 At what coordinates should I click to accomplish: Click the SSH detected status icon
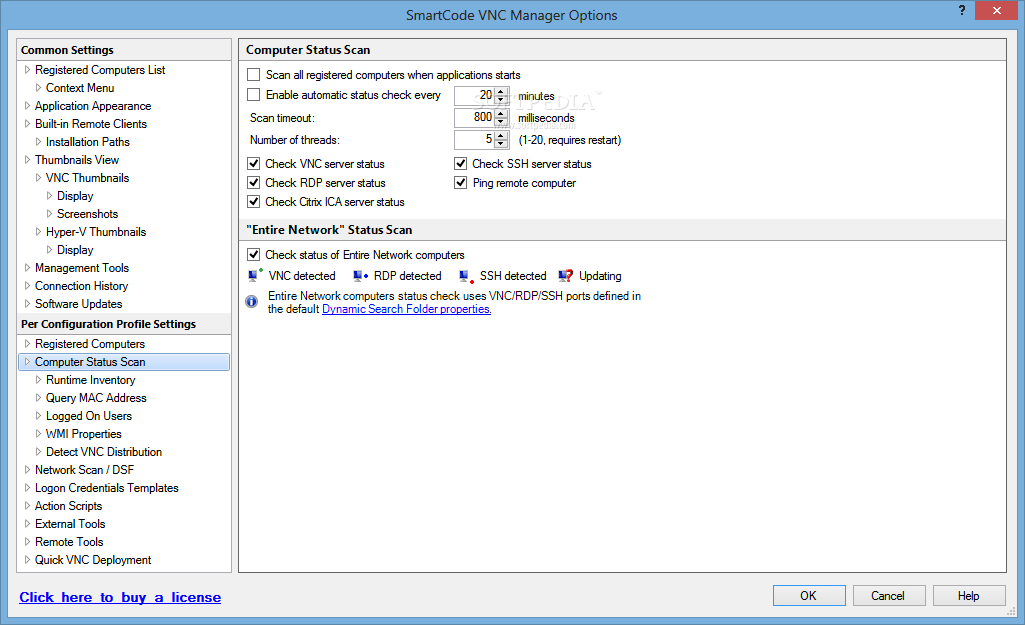tap(465, 277)
